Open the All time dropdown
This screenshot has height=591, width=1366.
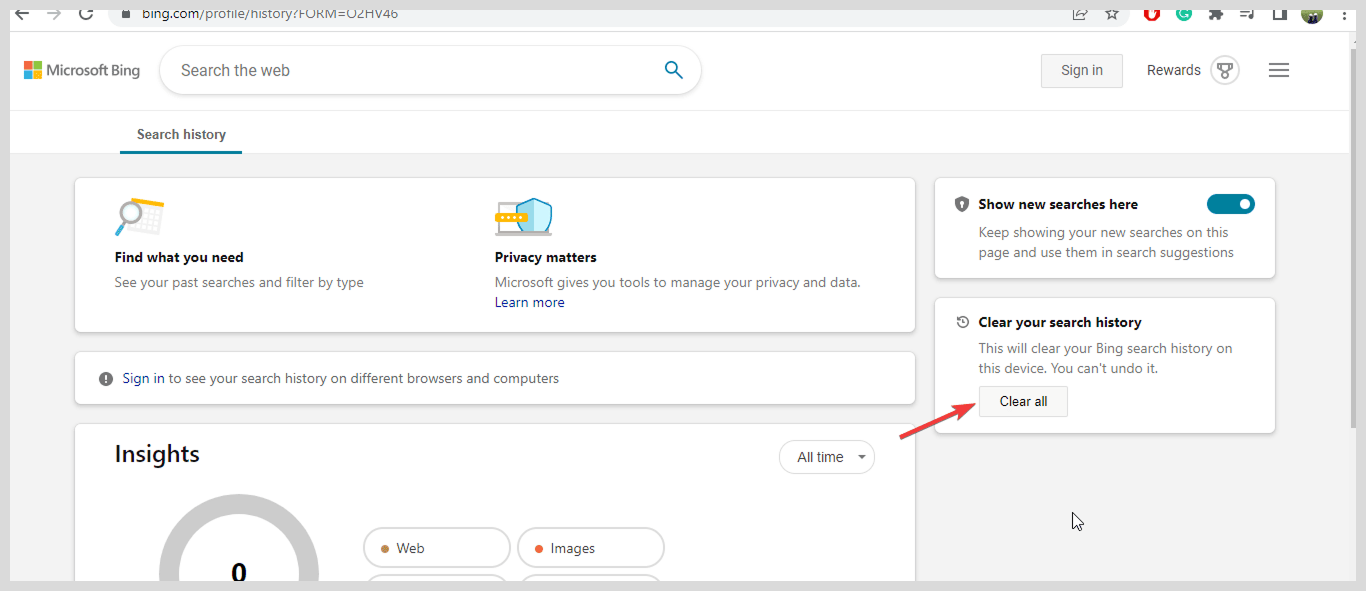click(826, 456)
